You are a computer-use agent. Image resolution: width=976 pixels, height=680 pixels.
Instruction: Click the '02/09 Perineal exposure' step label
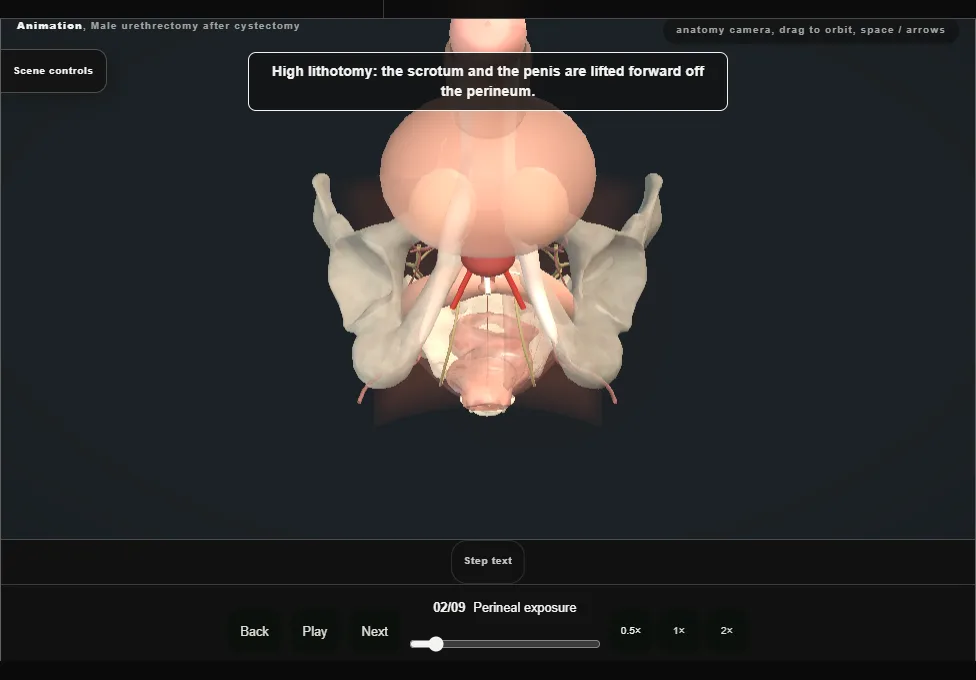tap(505, 608)
